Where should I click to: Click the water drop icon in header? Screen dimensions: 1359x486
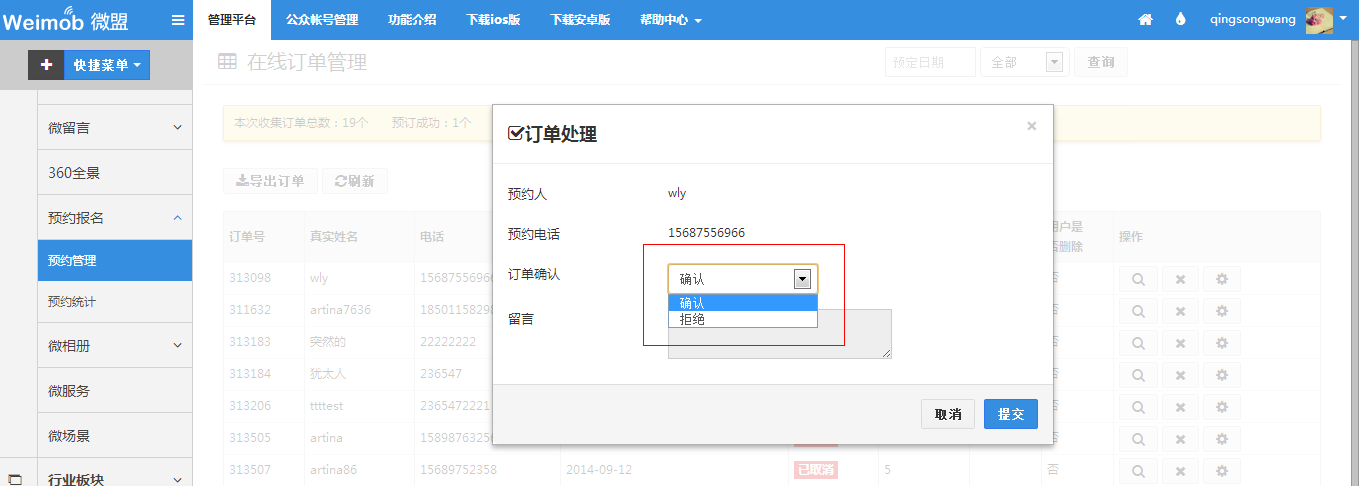point(1181,20)
